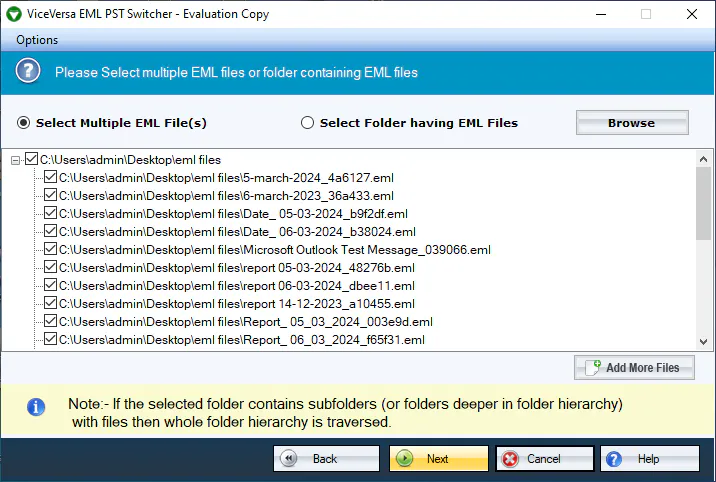Uncheck 6-march-2023_36a433.eml checkbox
The height and width of the screenshot is (482, 716).
coord(50,195)
